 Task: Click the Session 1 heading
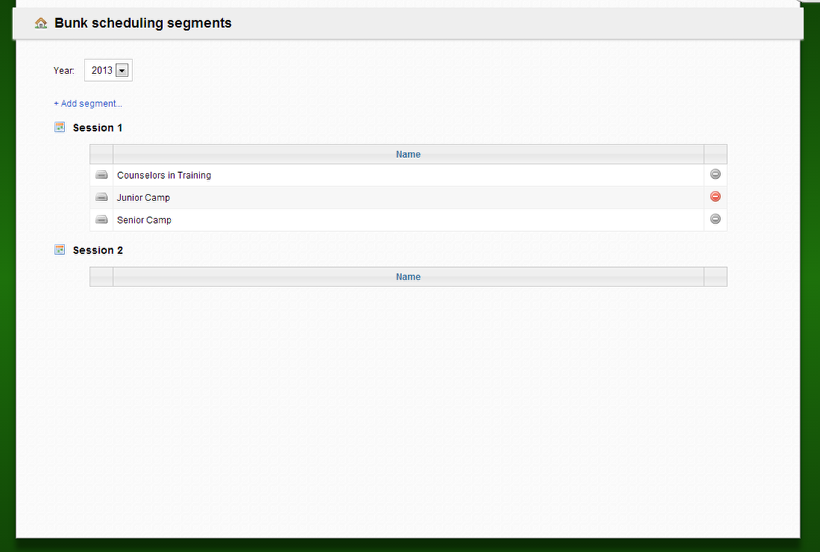click(97, 128)
